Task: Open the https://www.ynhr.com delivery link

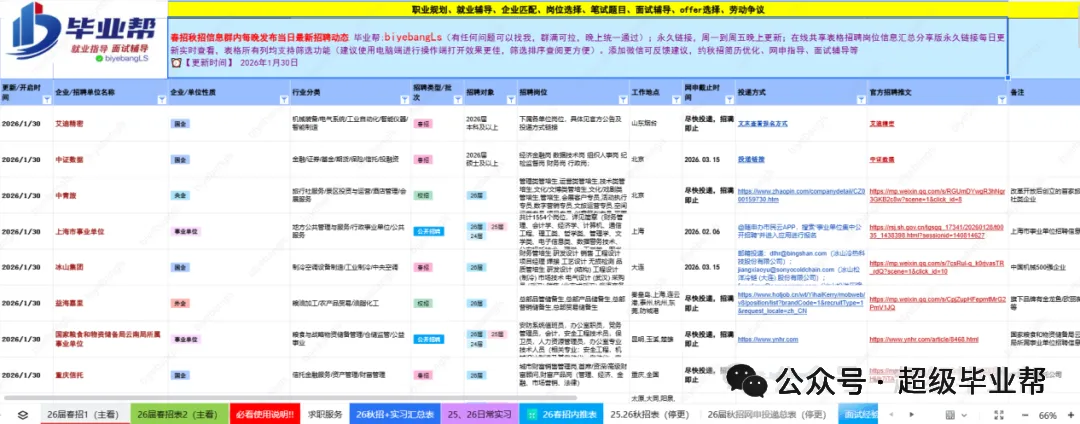Action: (767, 339)
